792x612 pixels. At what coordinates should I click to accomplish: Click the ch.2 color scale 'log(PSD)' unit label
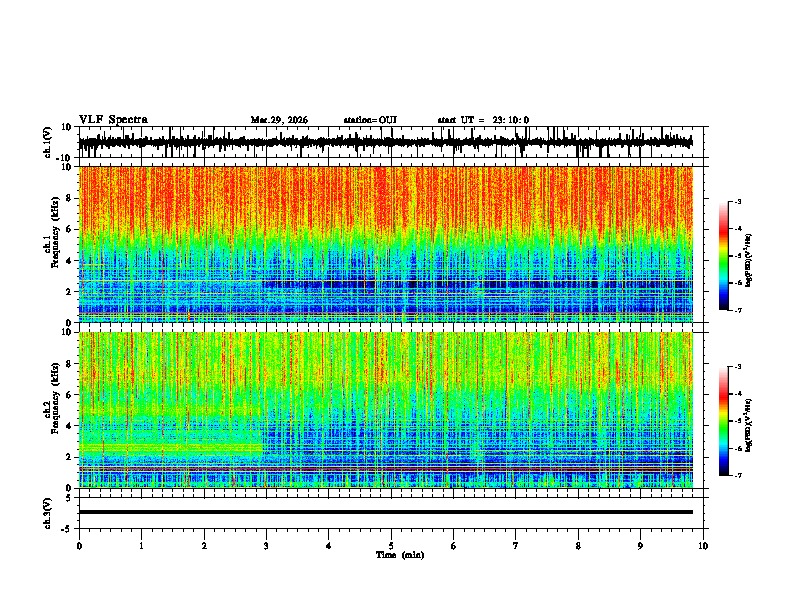(x=749, y=425)
